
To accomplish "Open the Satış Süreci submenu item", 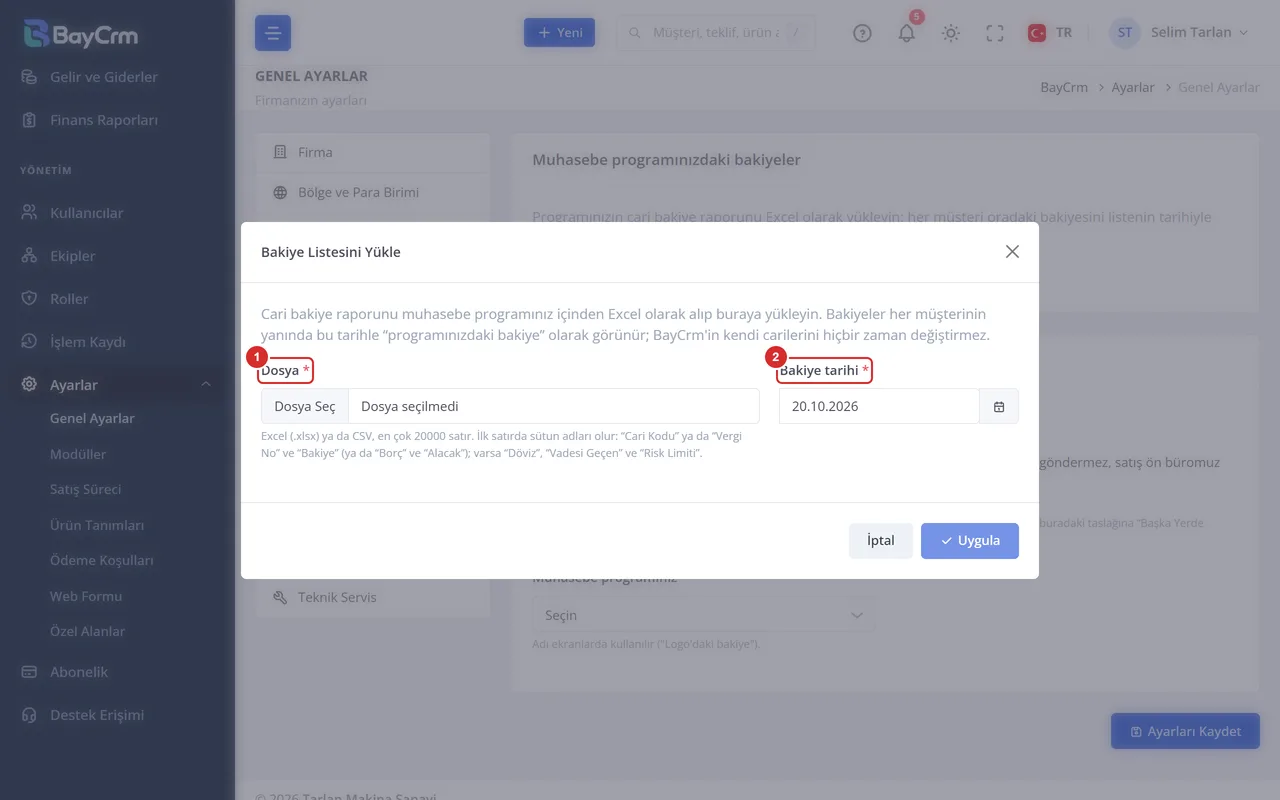I will pos(86,490).
